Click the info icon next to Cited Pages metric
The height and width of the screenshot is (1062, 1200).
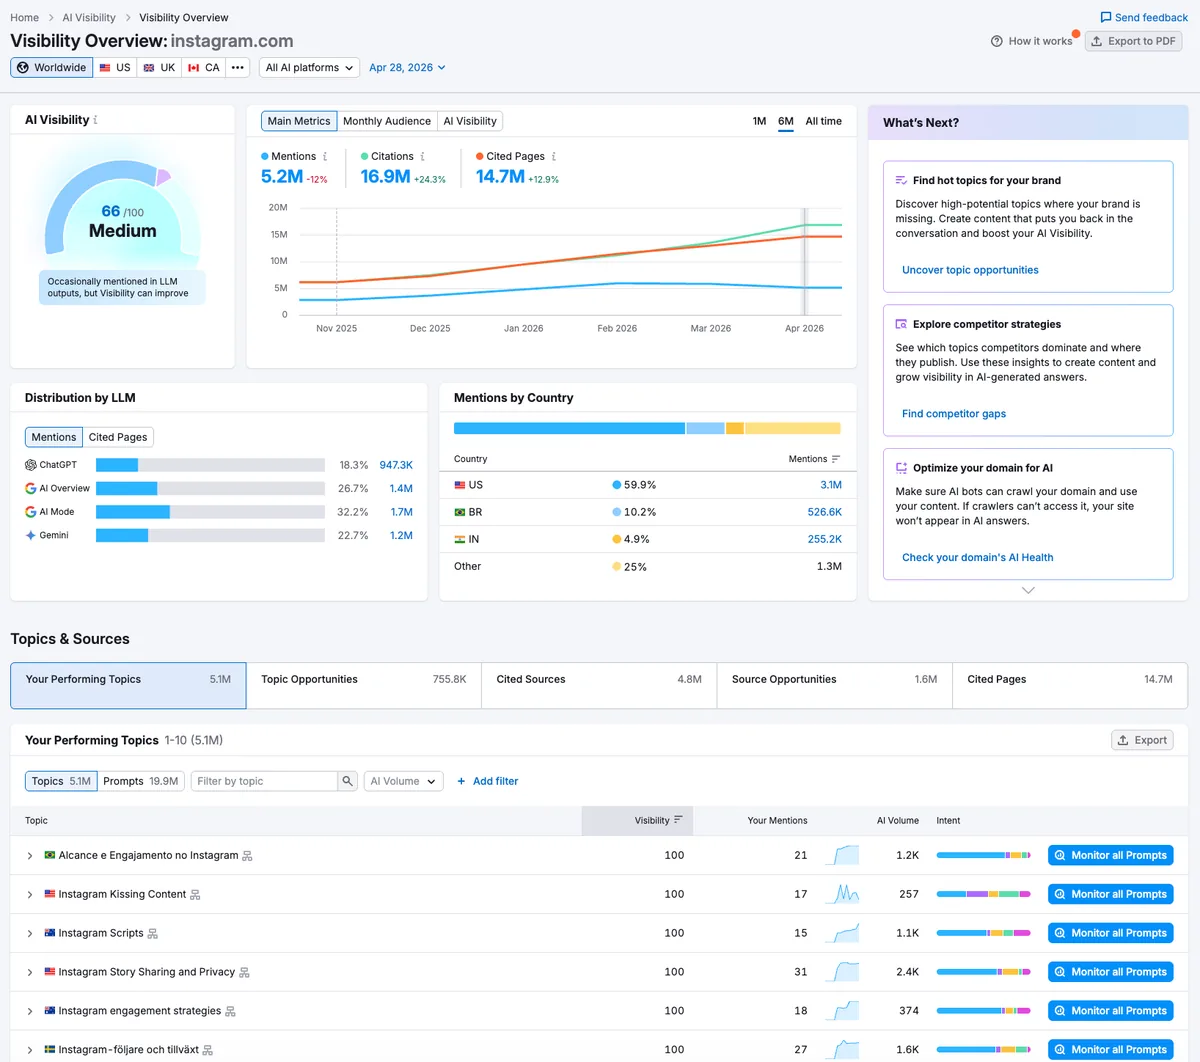click(554, 157)
